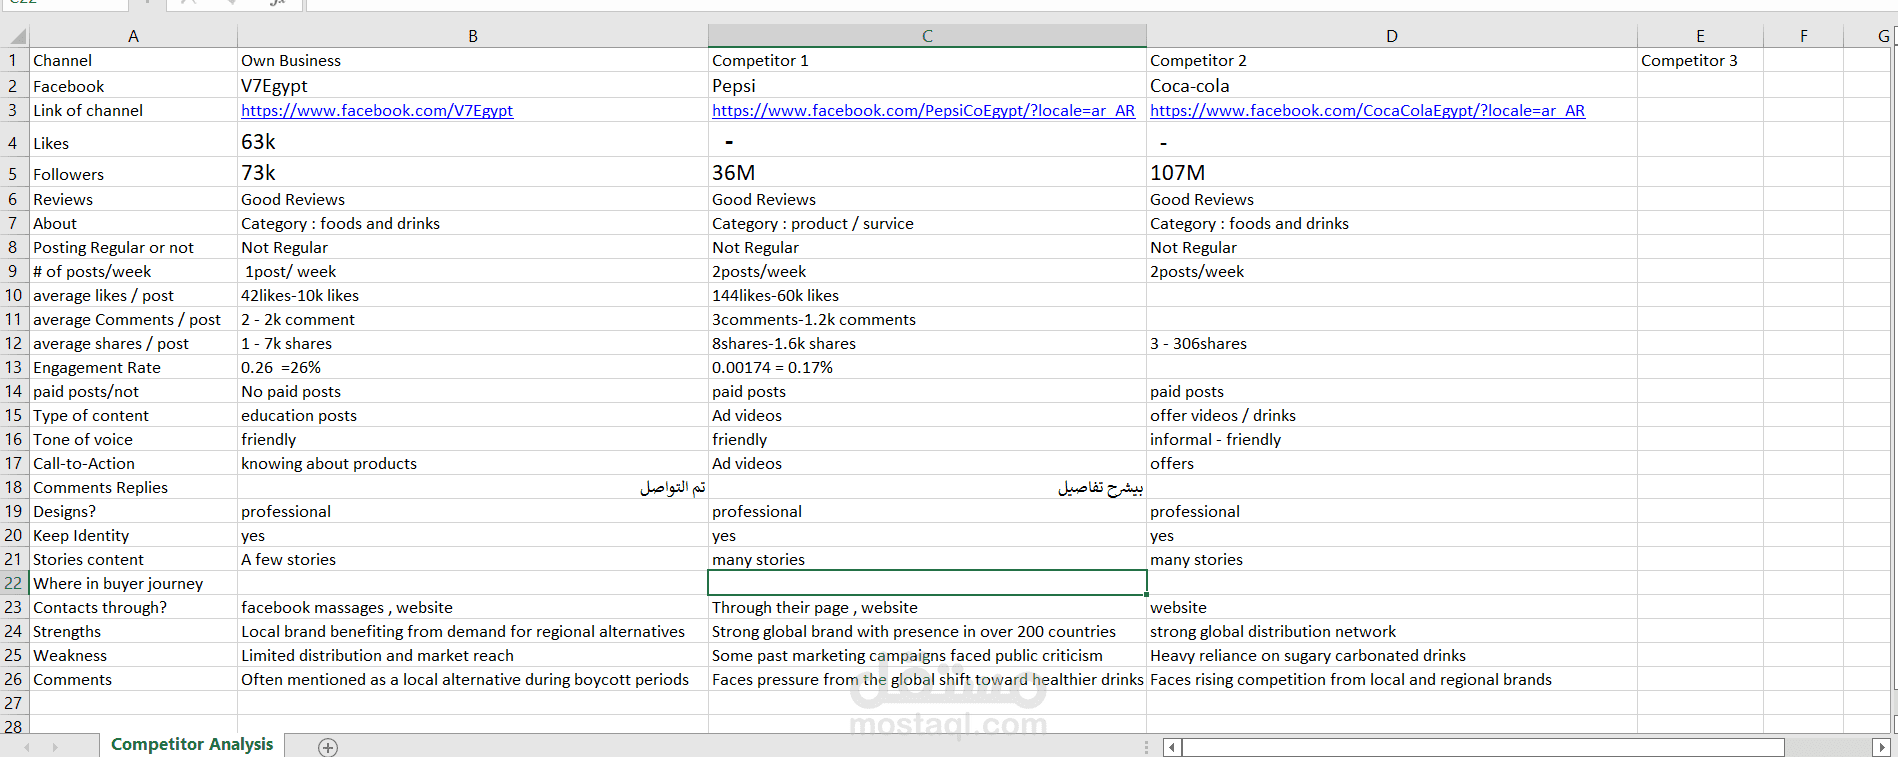Select cell '73k' followers value
The height and width of the screenshot is (757, 1898).
(473, 173)
